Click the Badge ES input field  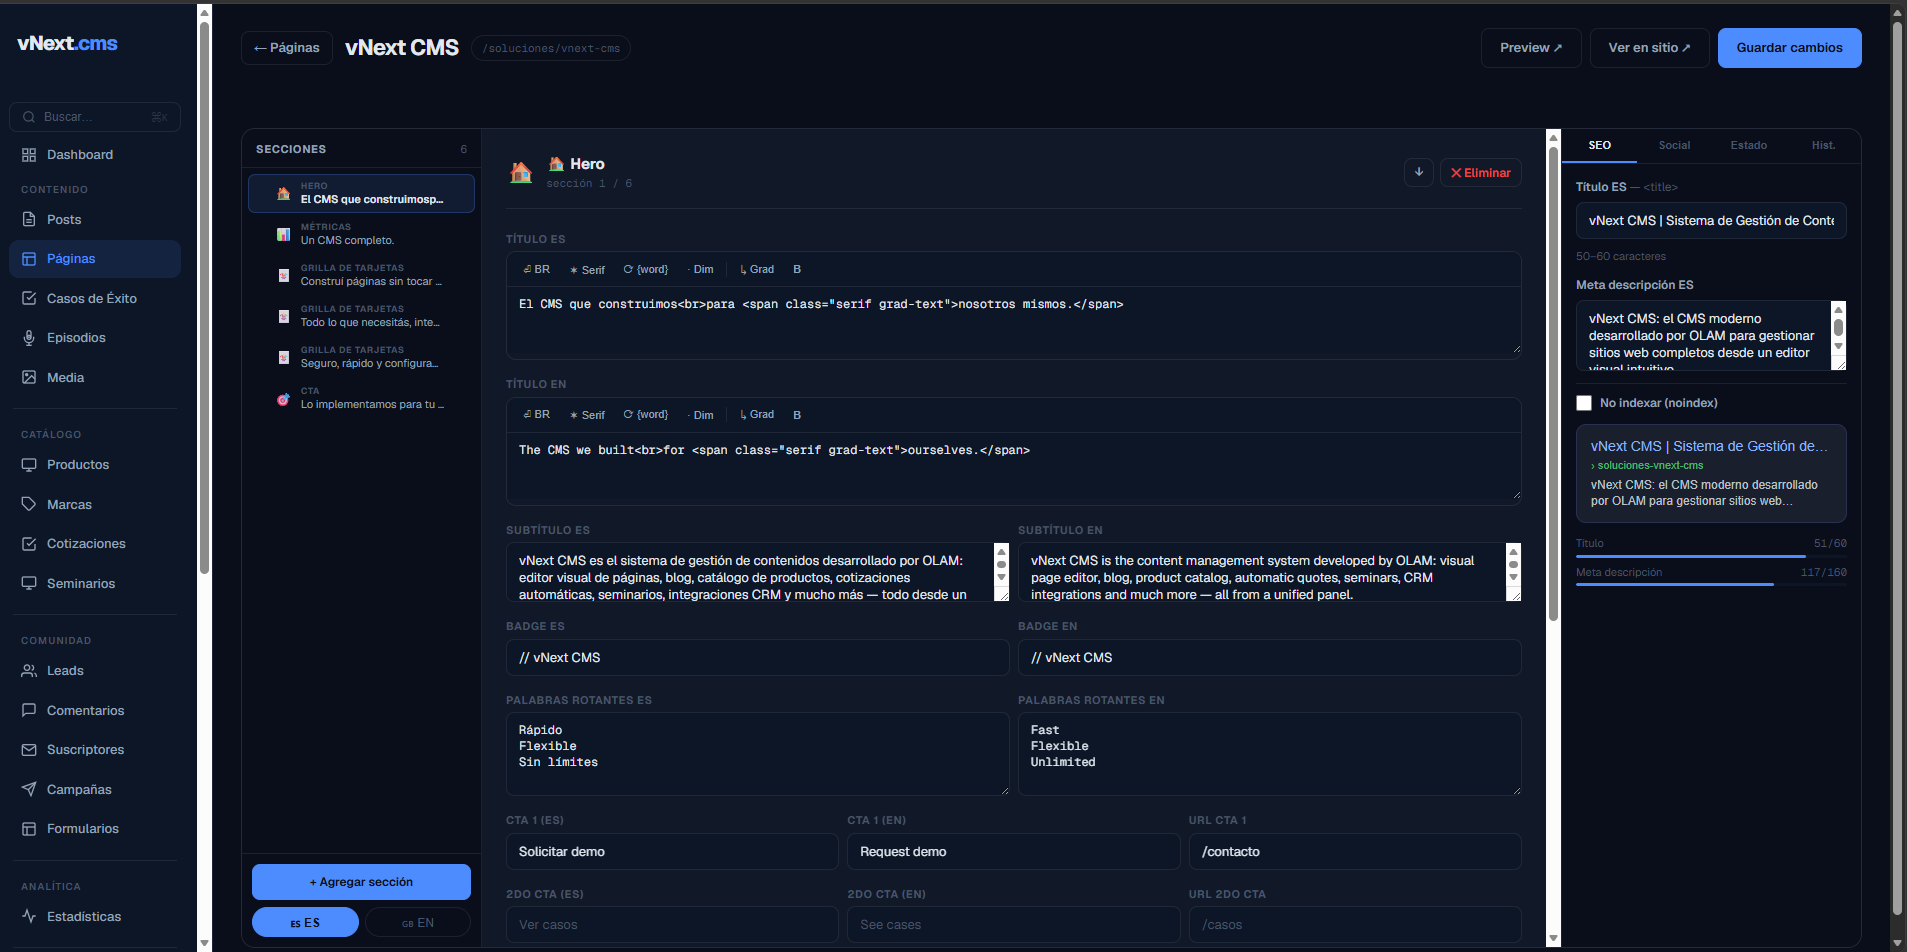click(x=758, y=658)
